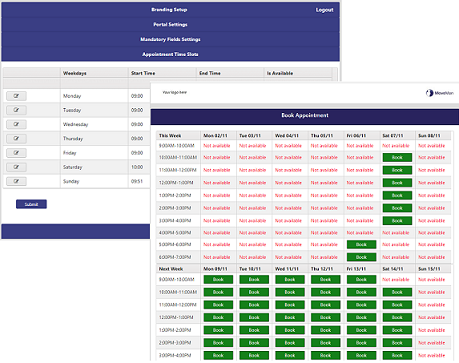Open the Portal Settings menu

tap(170, 24)
